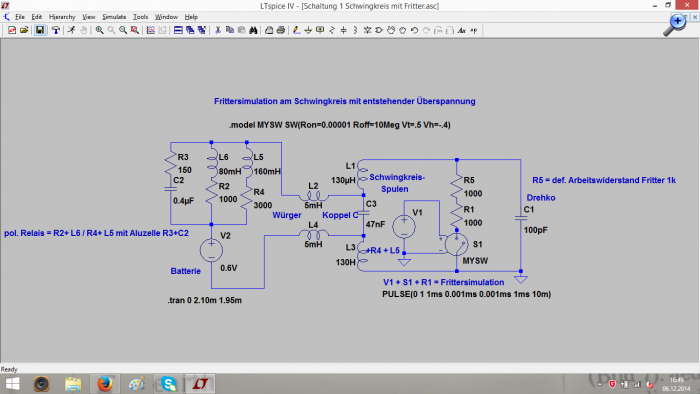Image resolution: width=700 pixels, height=394 pixels.
Task: Open the Help menu
Action: click(x=191, y=17)
